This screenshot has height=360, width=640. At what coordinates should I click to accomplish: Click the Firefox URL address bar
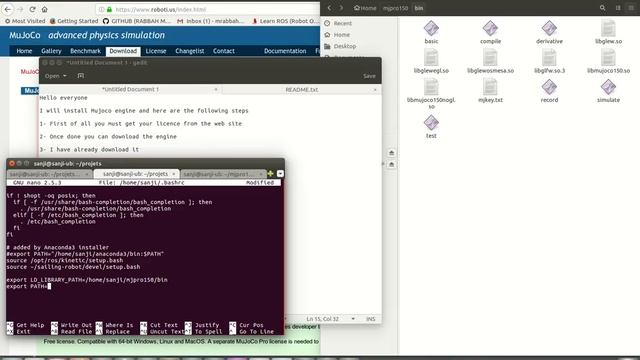point(206,9)
